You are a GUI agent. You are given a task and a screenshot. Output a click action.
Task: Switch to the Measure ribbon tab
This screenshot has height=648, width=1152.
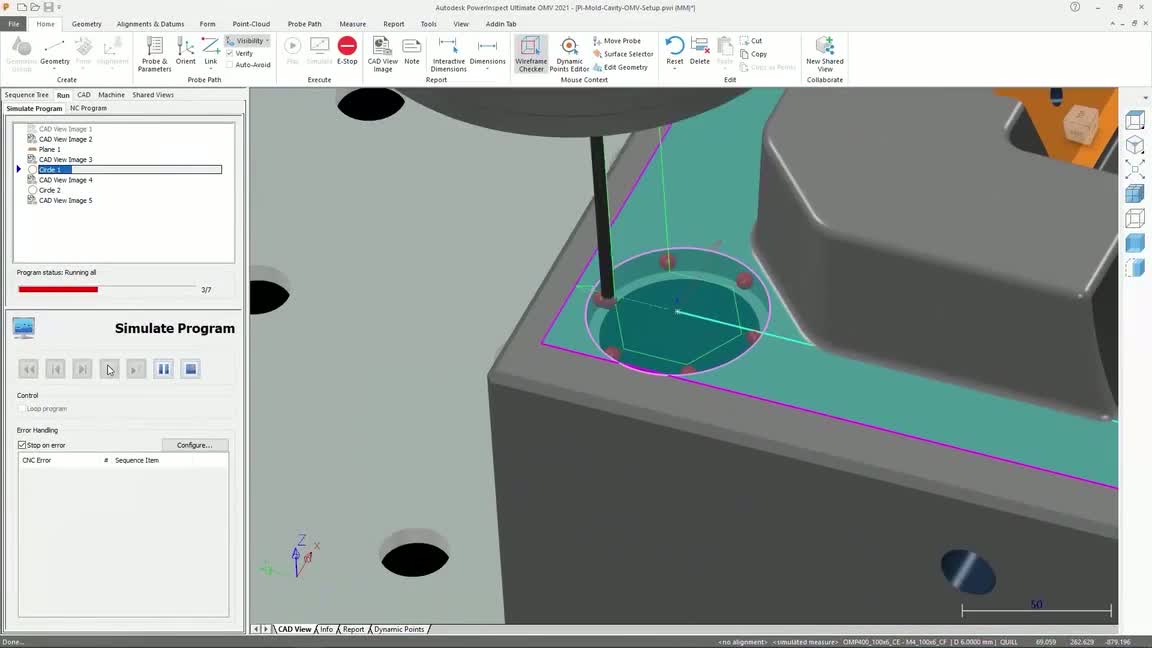tap(353, 24)
